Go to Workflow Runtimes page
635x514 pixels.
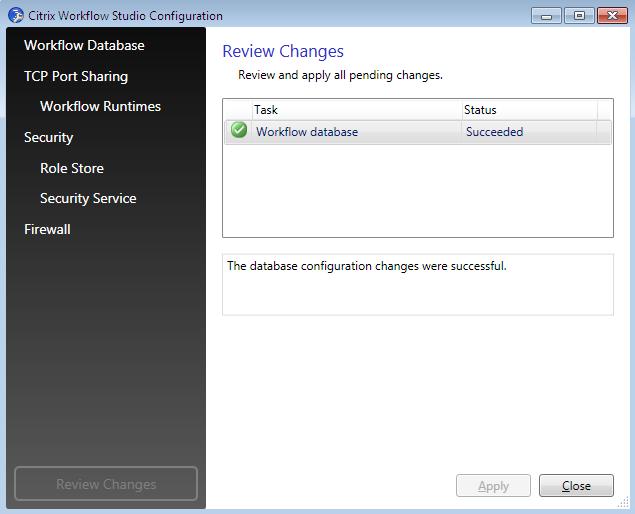coord(100,106)
